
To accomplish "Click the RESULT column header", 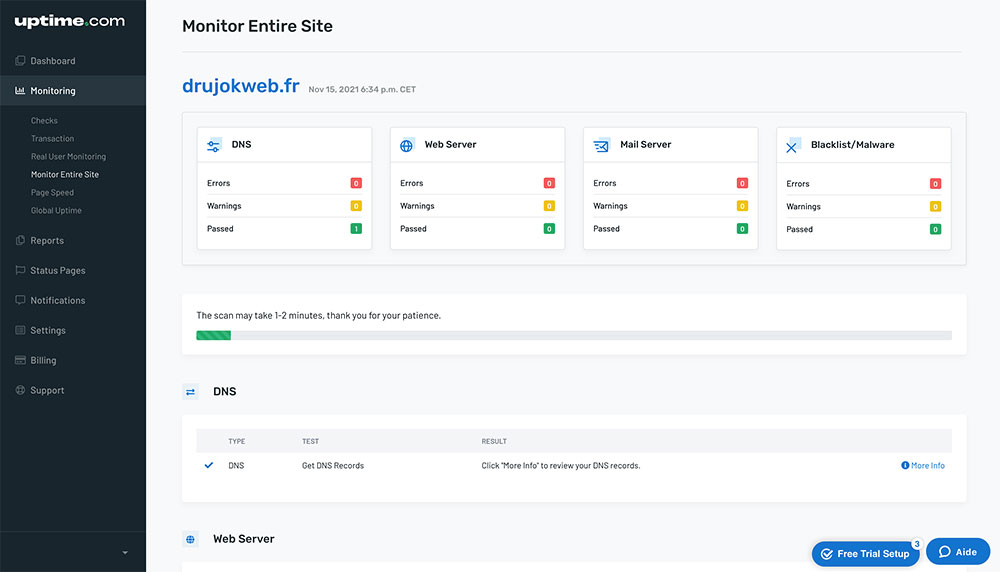I will 494,441.
